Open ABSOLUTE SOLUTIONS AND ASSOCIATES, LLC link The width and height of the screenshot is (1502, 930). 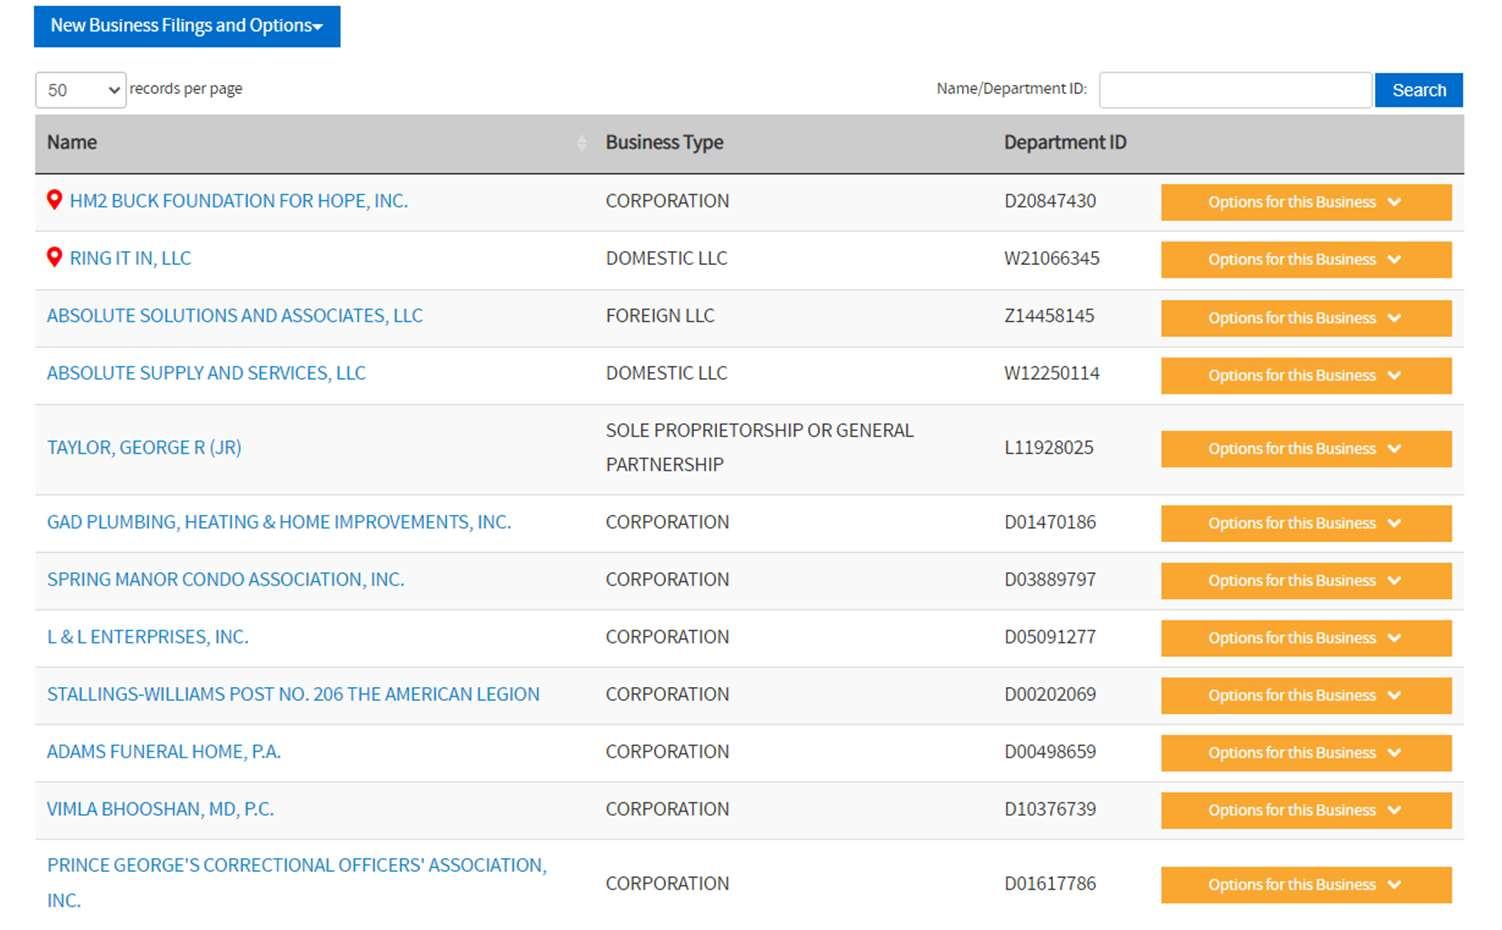point(235,316)
